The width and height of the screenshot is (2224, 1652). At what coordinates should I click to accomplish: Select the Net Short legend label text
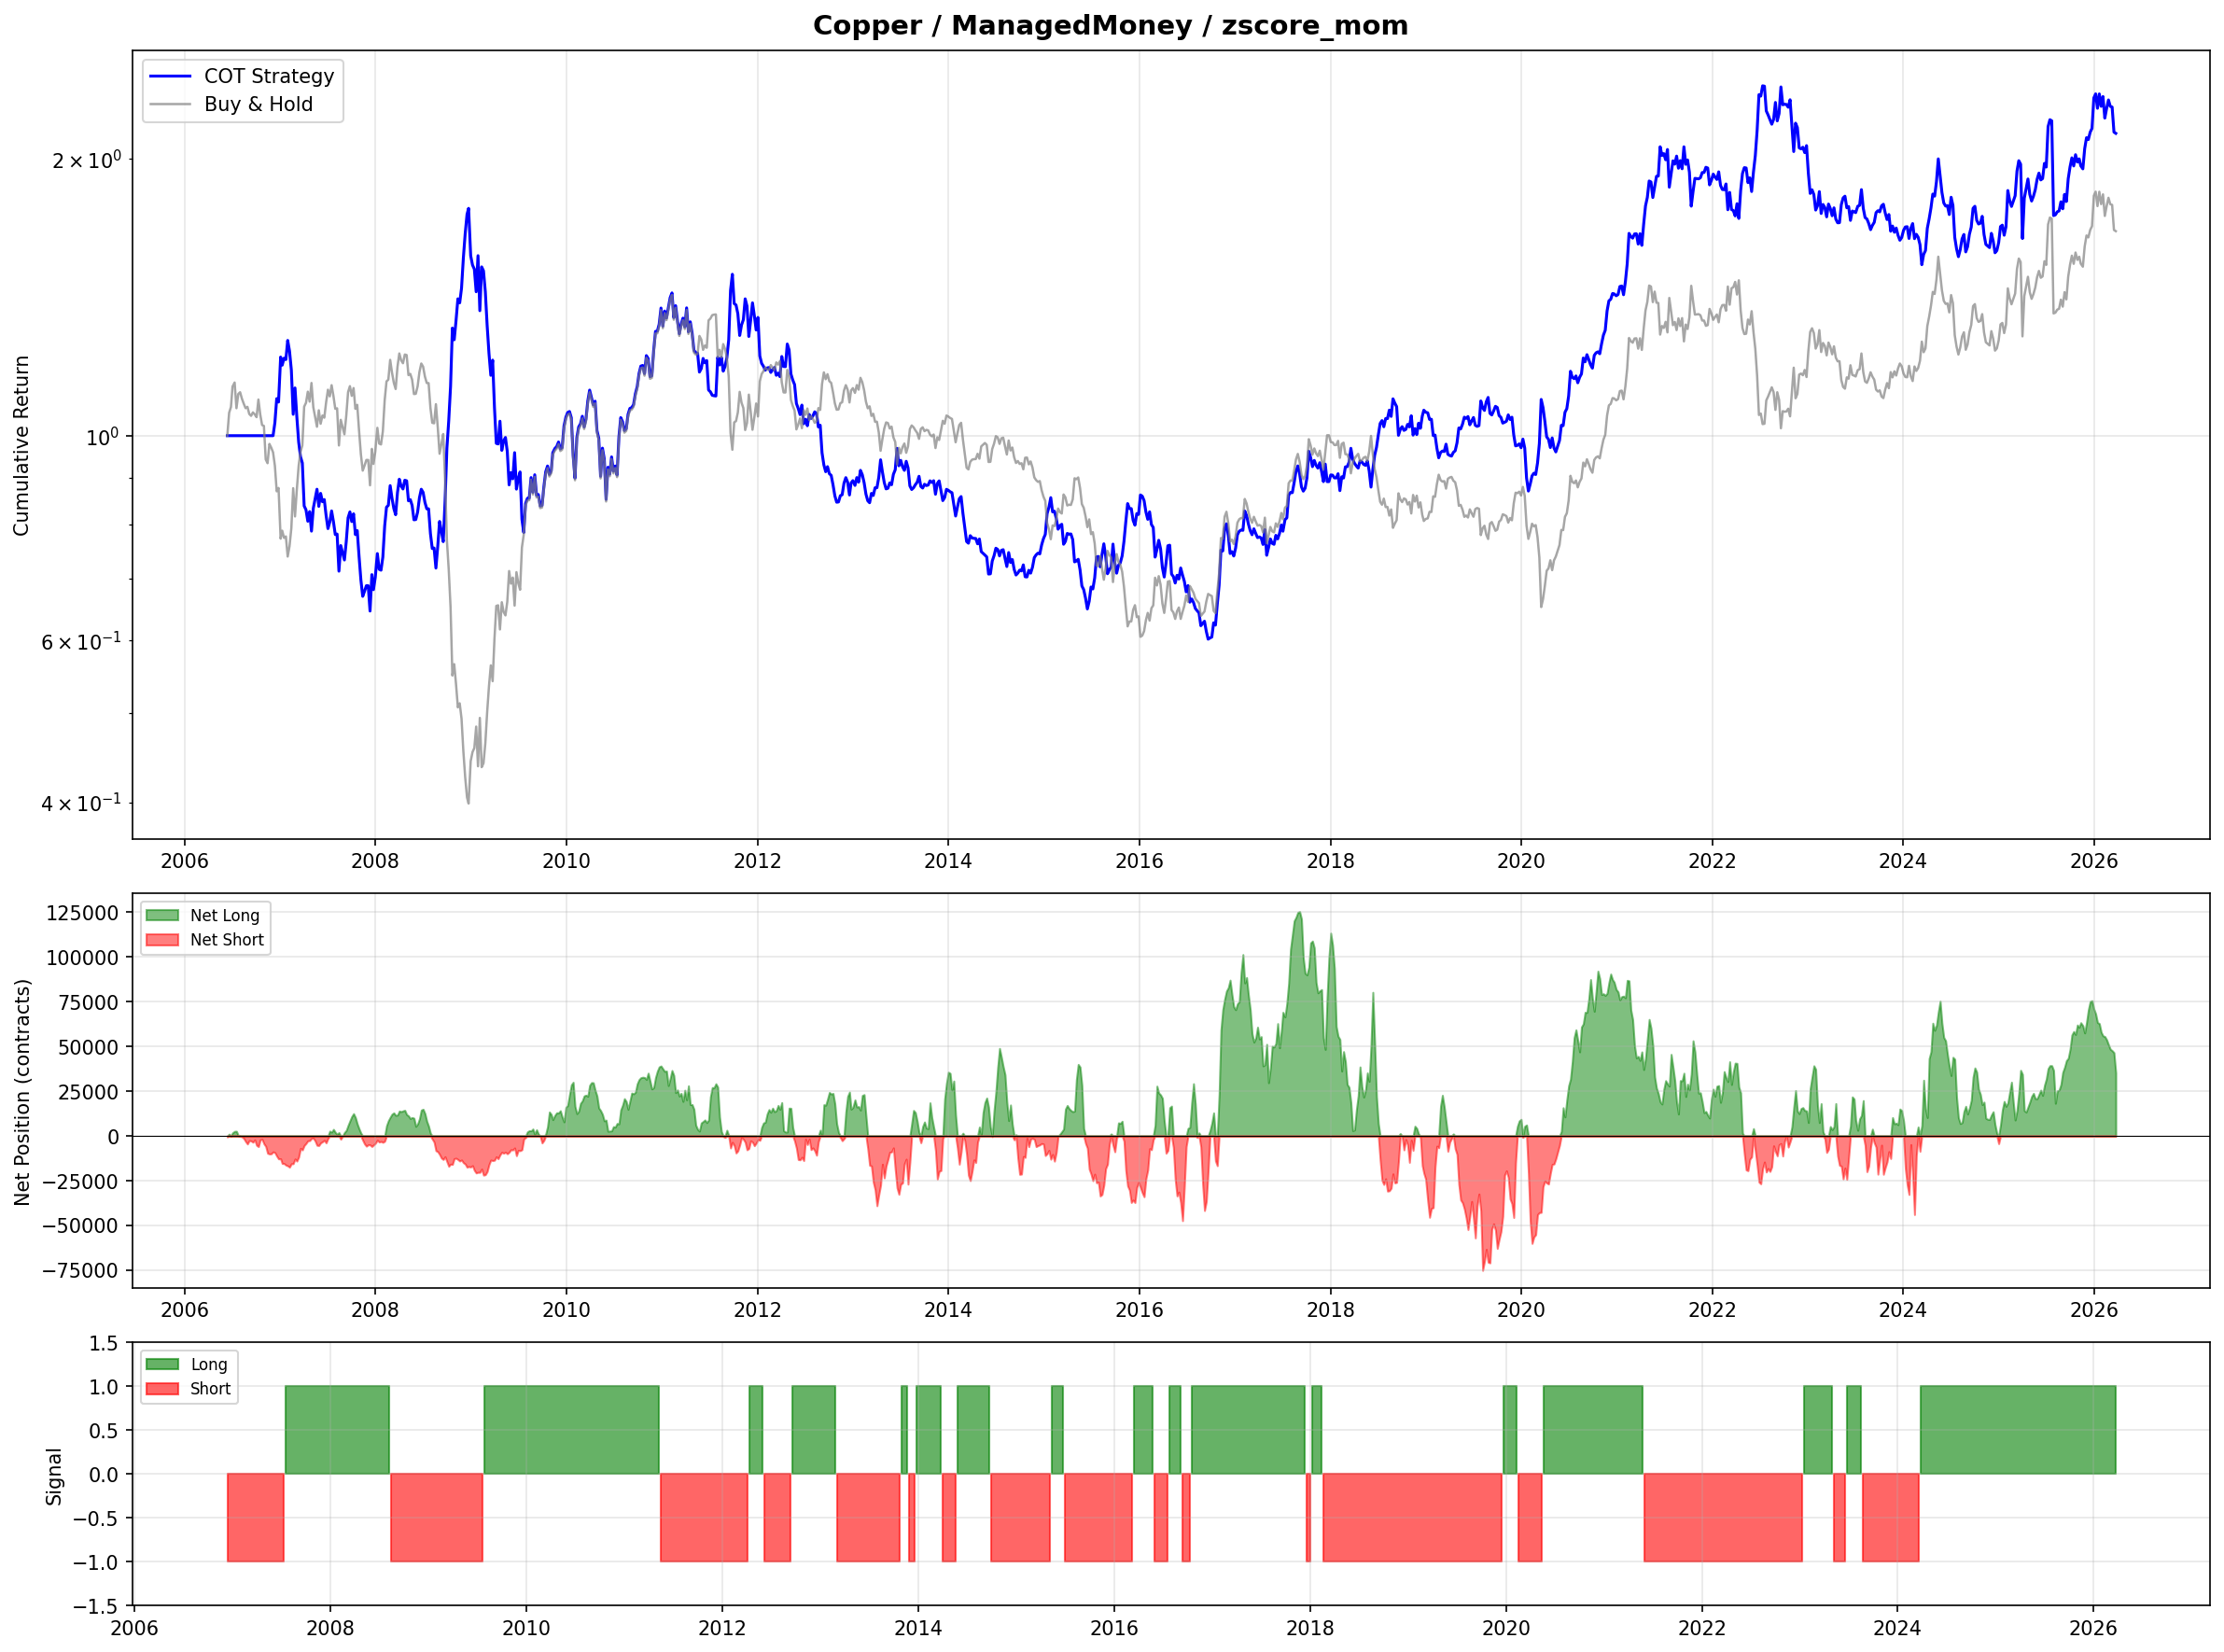pos(227,940)
